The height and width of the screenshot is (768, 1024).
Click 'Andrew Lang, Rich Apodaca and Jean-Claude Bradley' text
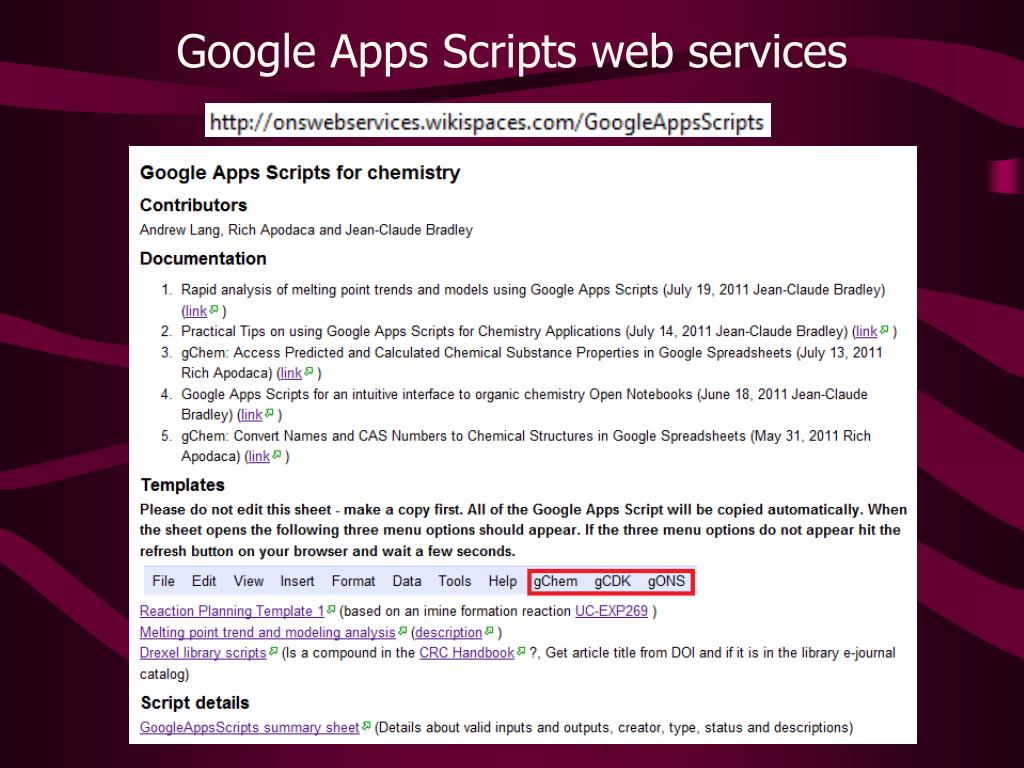306,230
